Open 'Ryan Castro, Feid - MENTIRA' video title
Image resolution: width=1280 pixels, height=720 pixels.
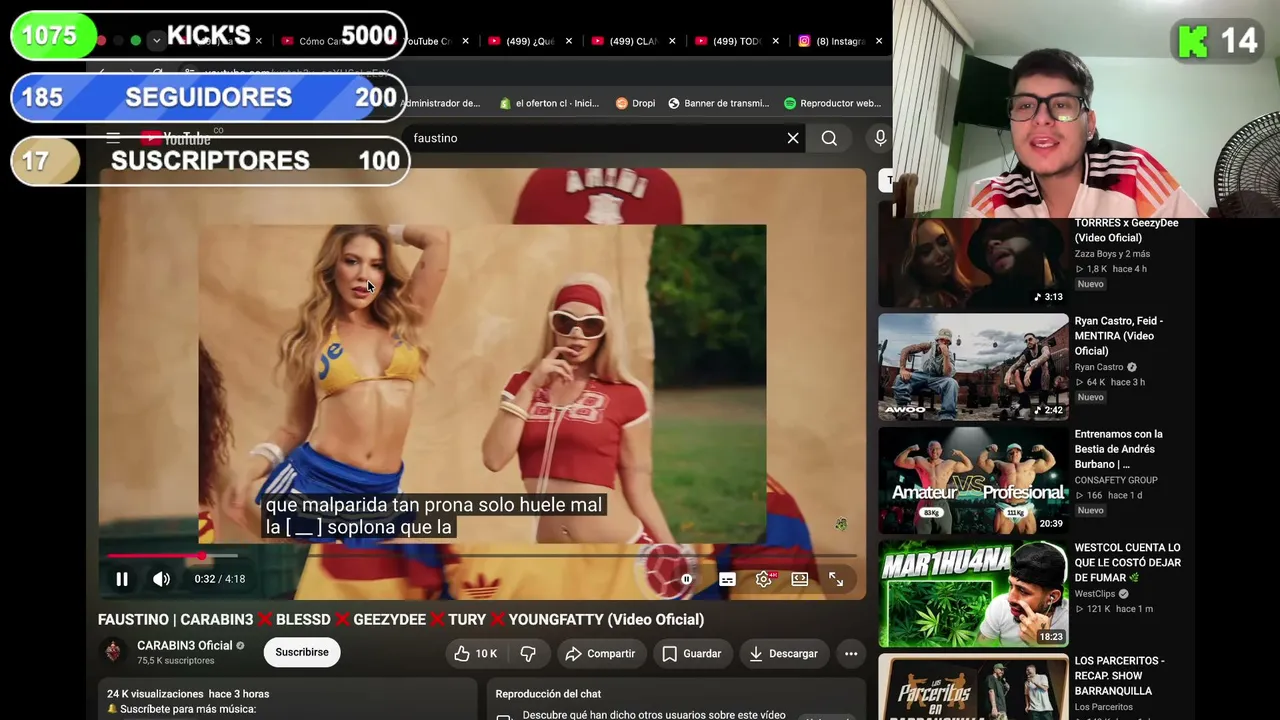[1119, 336]
